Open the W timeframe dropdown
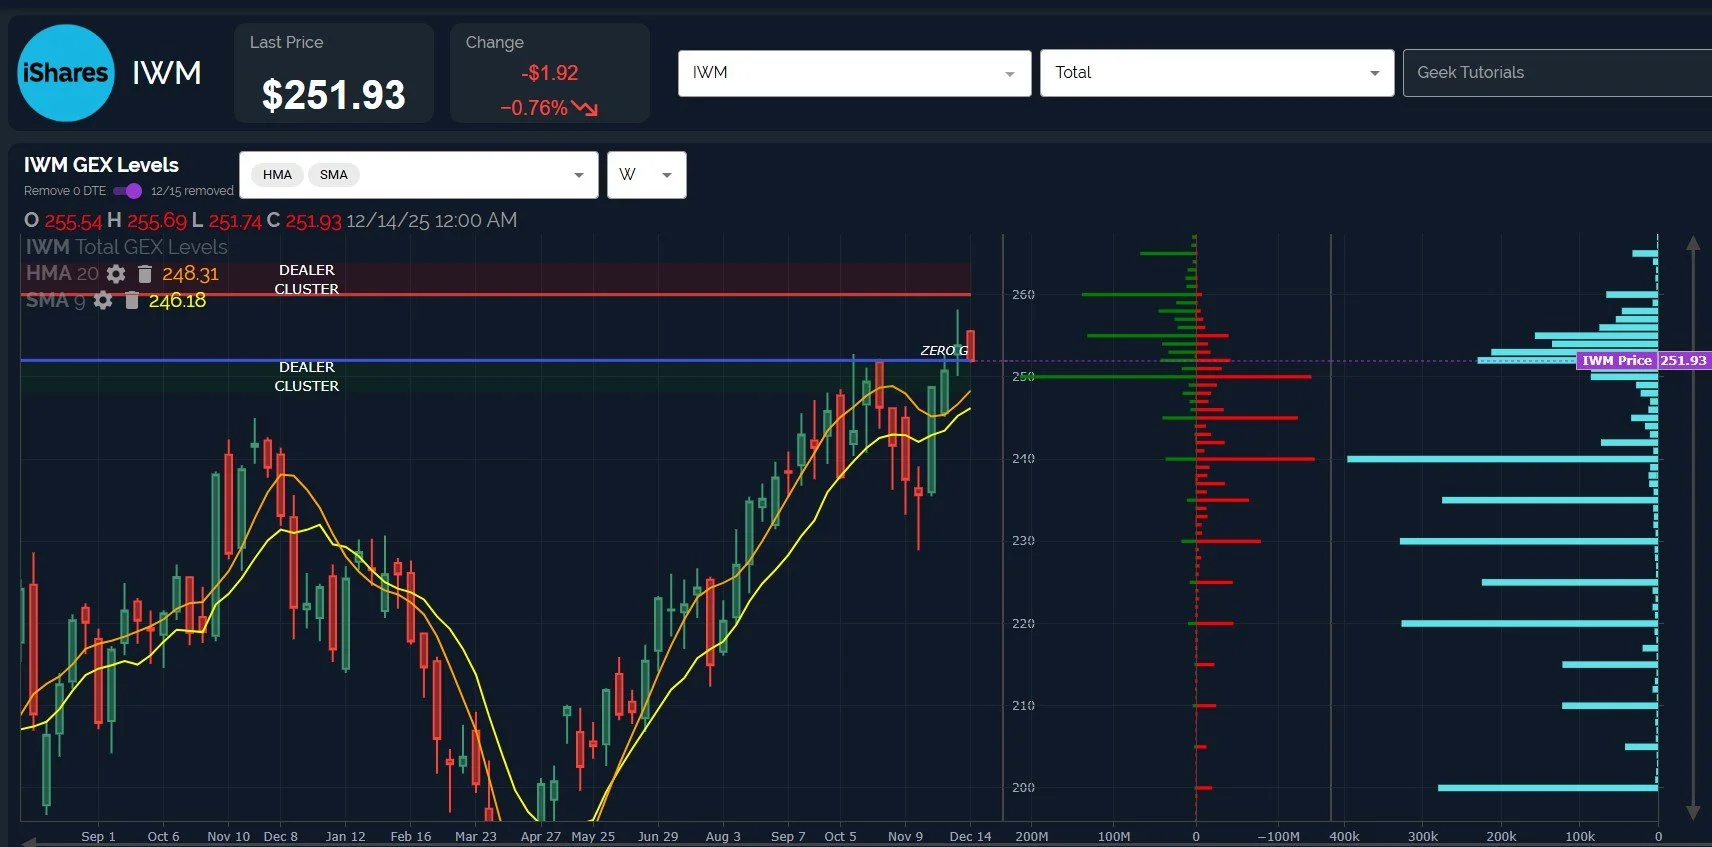The image size is (1712, 847). (646, 175)
